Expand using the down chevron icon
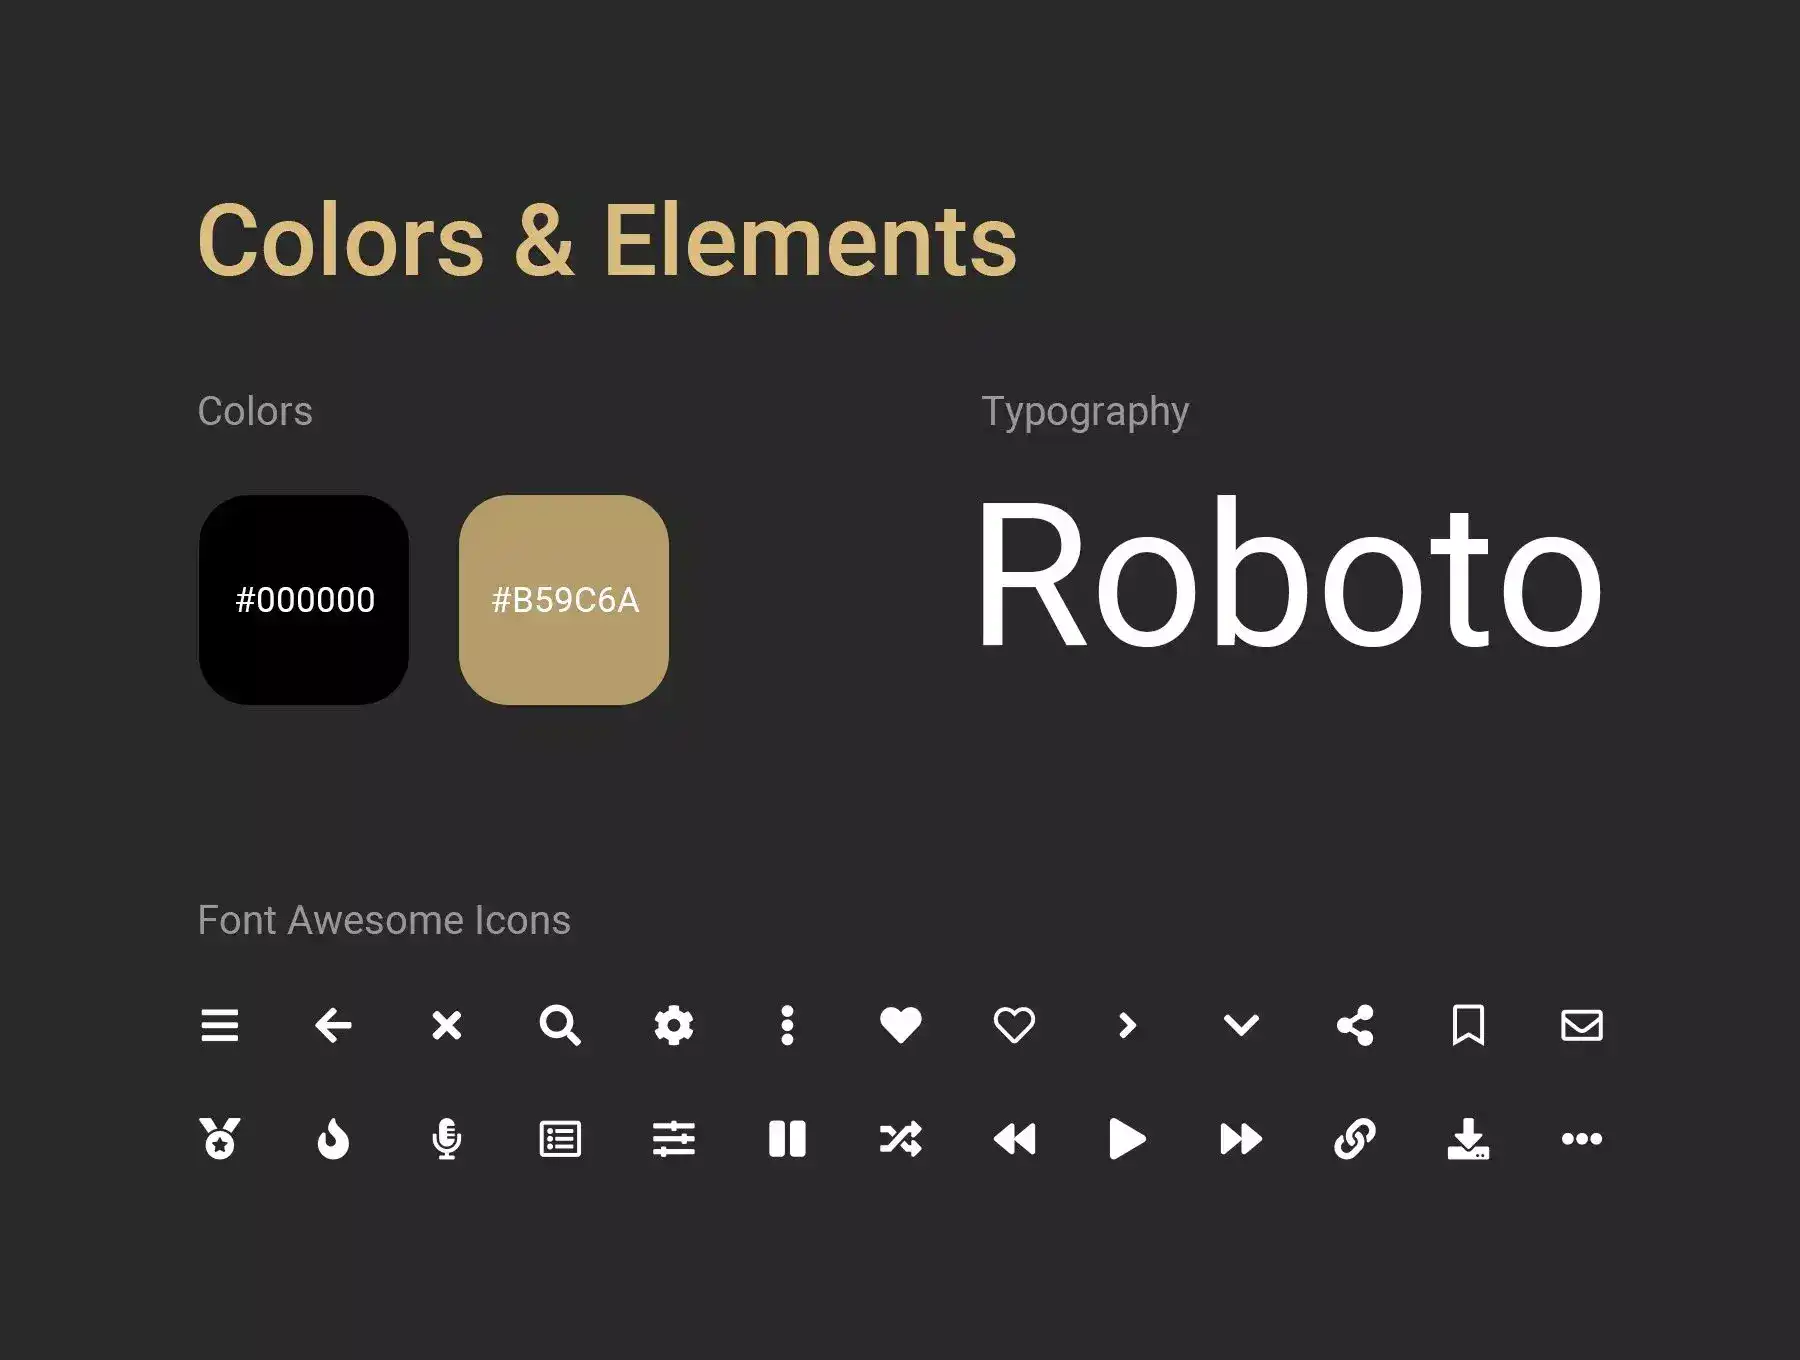1800x1360 pixels. [x=1241, y=1025]
